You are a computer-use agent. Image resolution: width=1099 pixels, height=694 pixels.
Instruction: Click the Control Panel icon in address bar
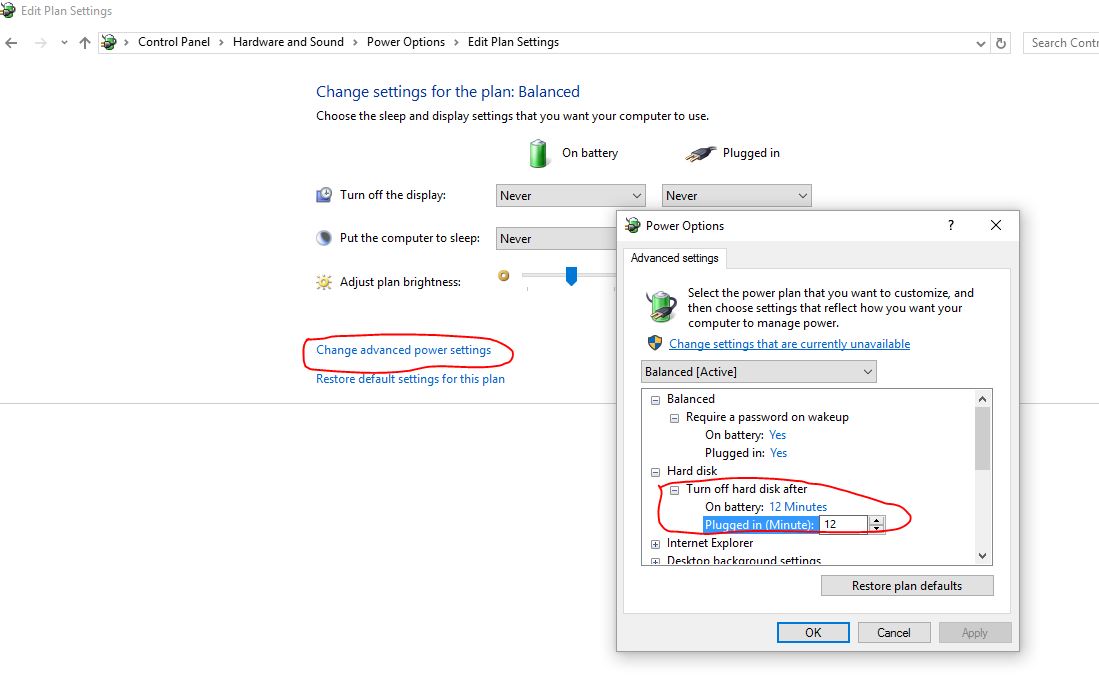(x=109, y=42)
